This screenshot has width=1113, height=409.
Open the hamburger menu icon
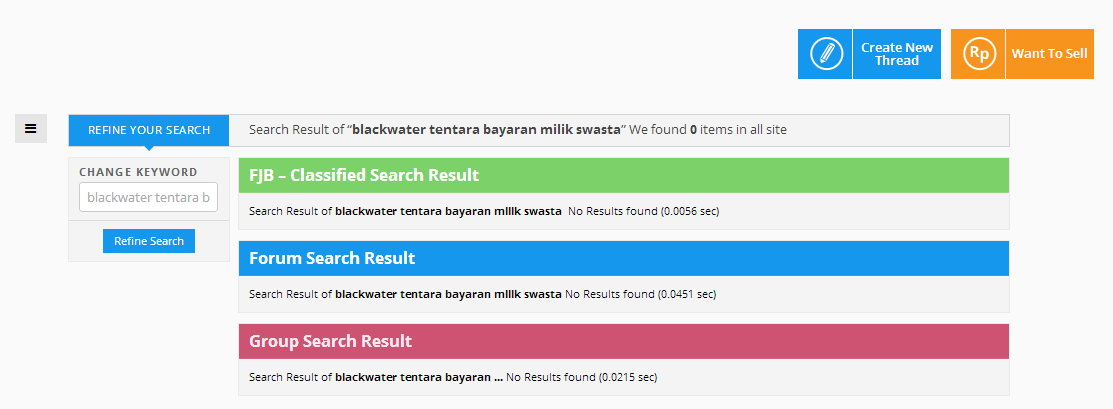click(x=31, y=129)
